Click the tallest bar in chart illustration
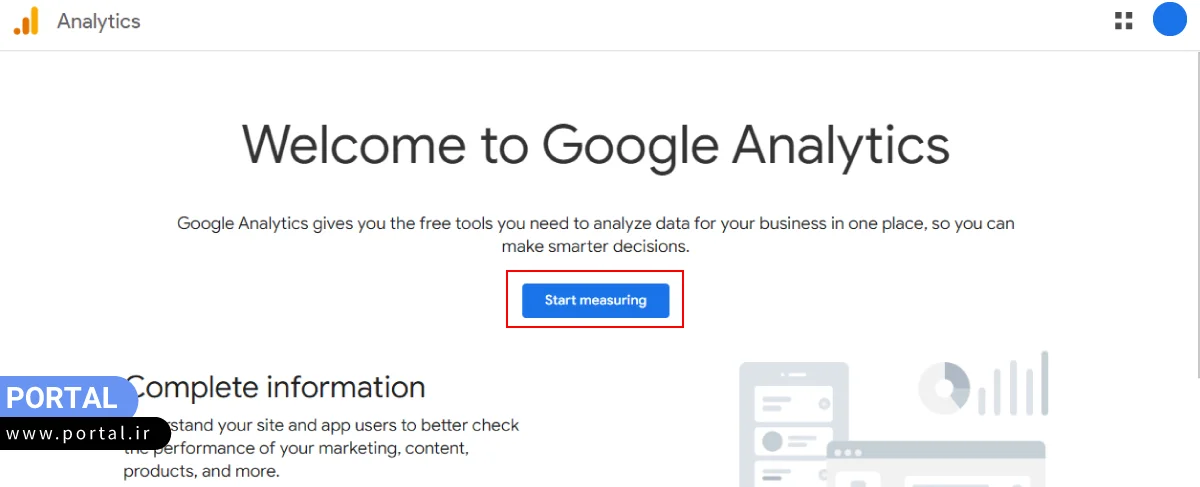Screen dimensions: 1200x487 point(1044,382)
